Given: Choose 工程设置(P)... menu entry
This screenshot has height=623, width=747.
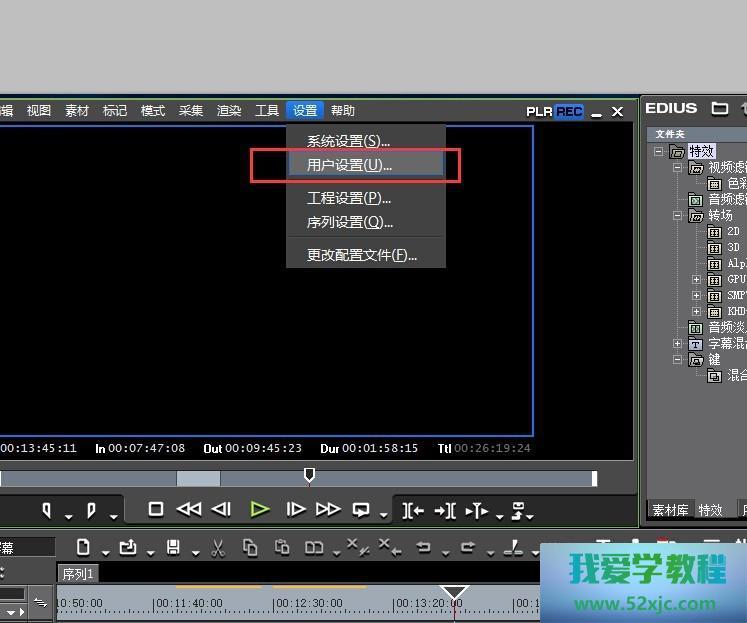Looking at the screenshot, I should (348, 198).
